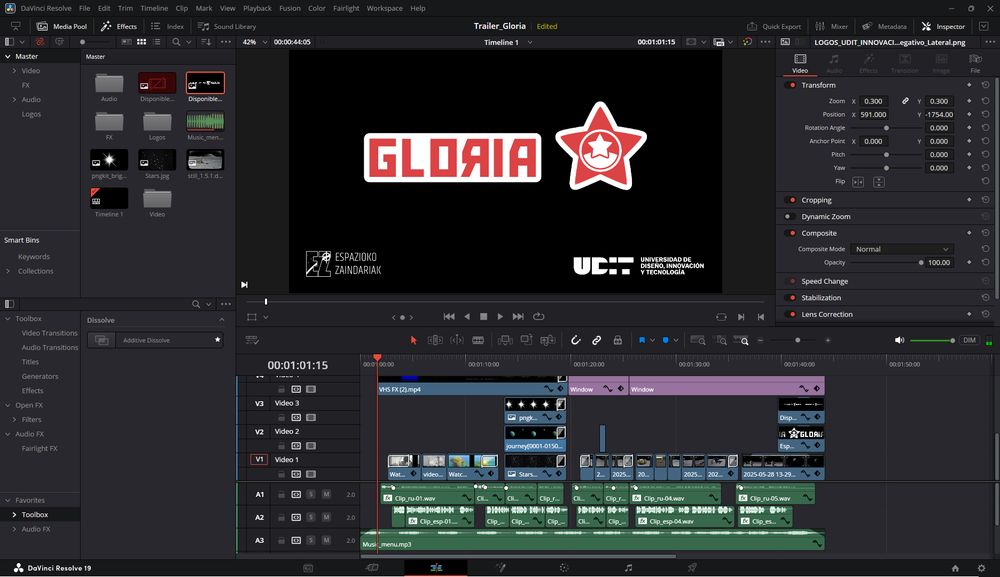Collapse the Dissolve effects group
Screen dimensions: 1000x577
pos(221,320)
